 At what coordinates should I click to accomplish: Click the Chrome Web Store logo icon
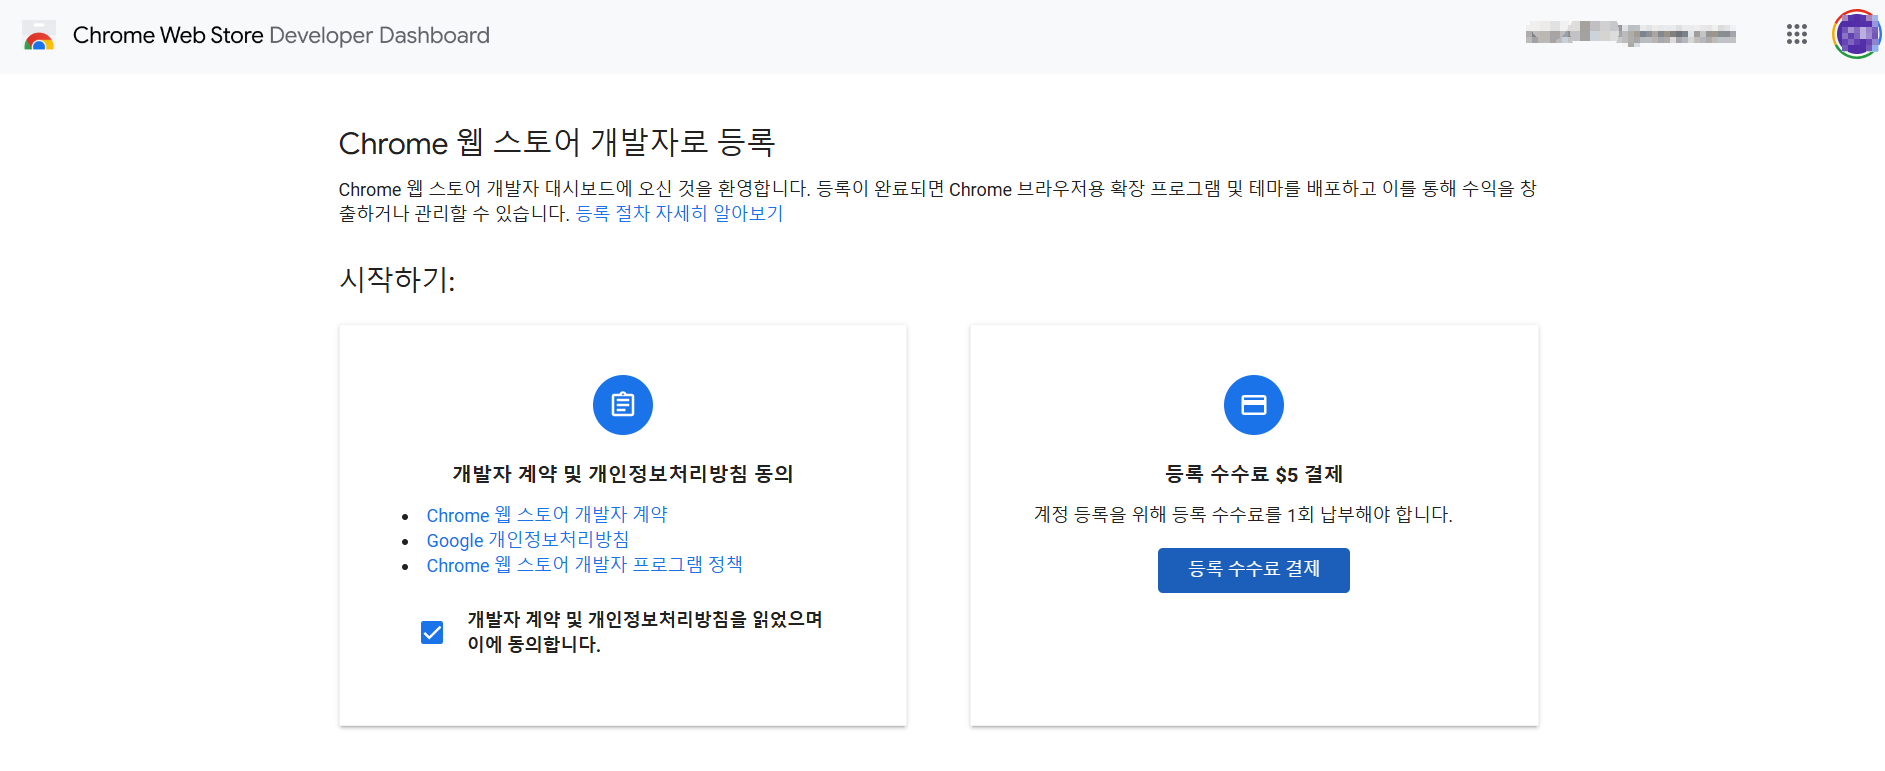pos(39,36)
